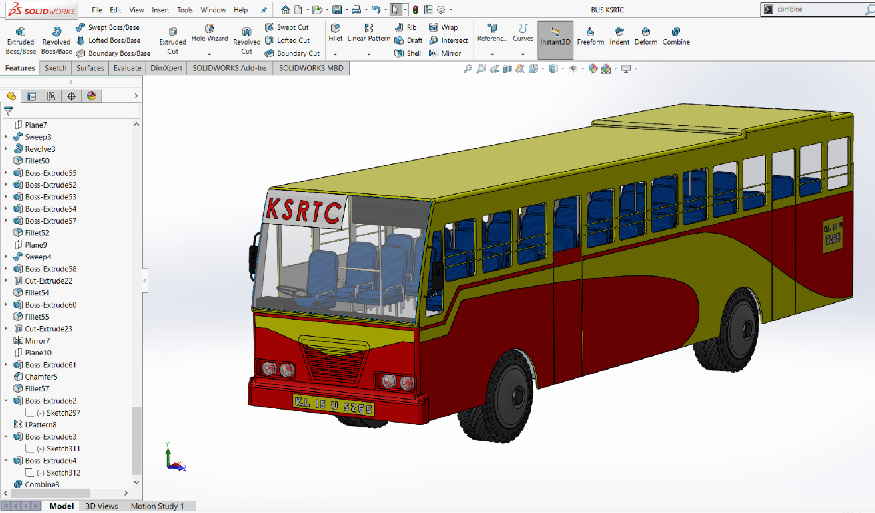This screenshot has height=513, width=875.
Task: Select the Swept Cut tool
Action: tap(286, 27)
